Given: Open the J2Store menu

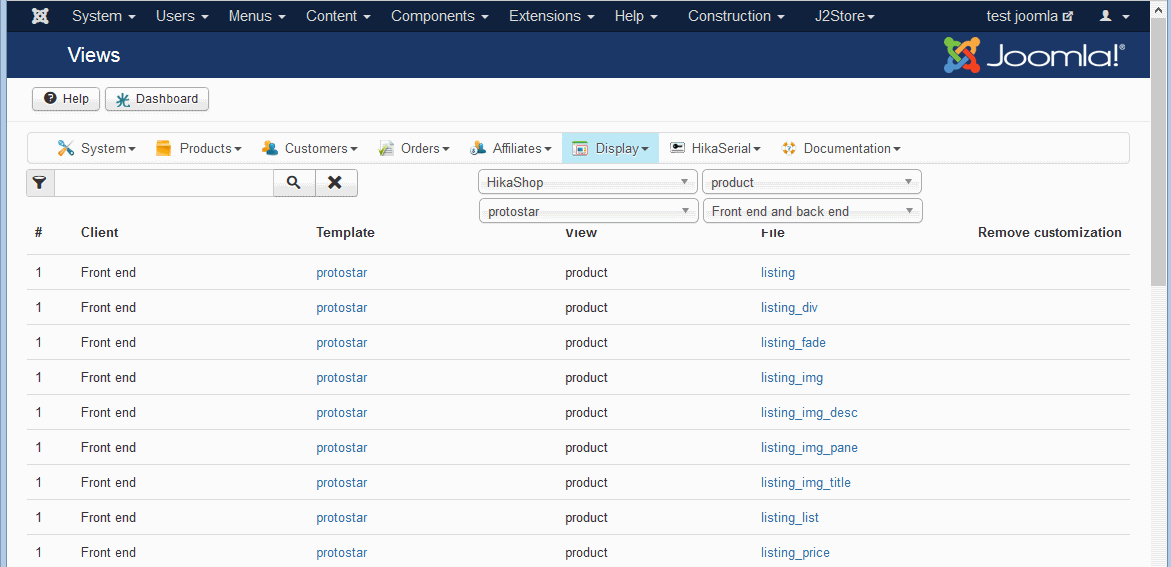Looking at the screenshot, I should (x=845, y=16).
